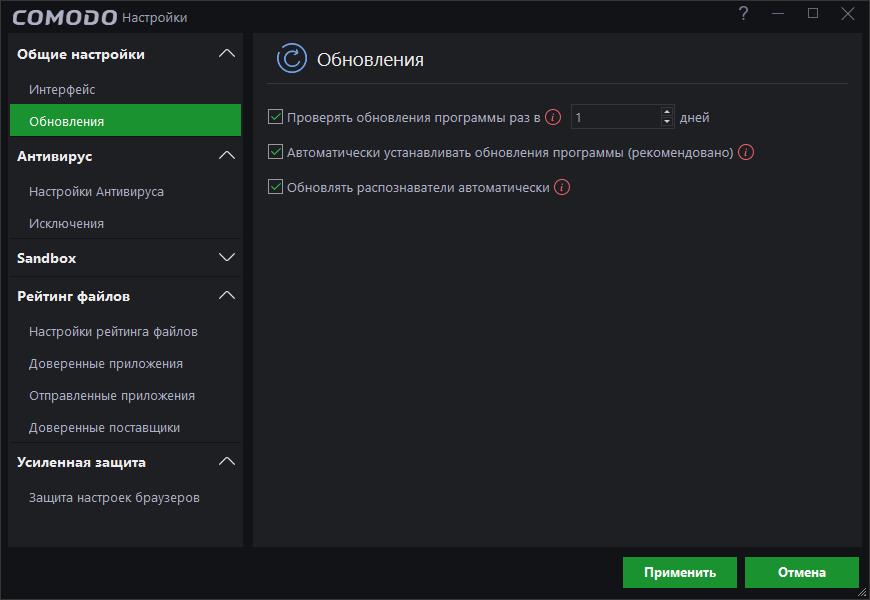Screen dimensions: 870x600
Task: Collapse the Рейтинг файлов section
Action: click(x=228, y=295)
